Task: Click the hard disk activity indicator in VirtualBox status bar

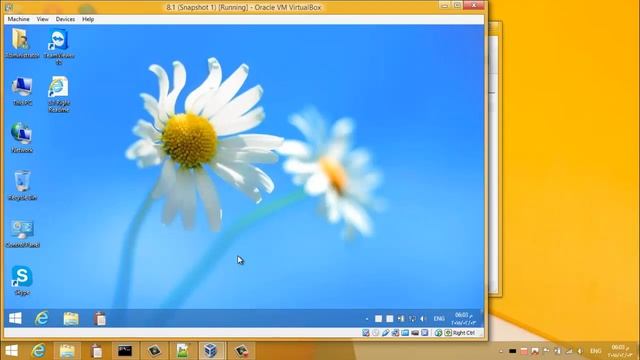Action: pyautogui.click(x=366, y=333)
